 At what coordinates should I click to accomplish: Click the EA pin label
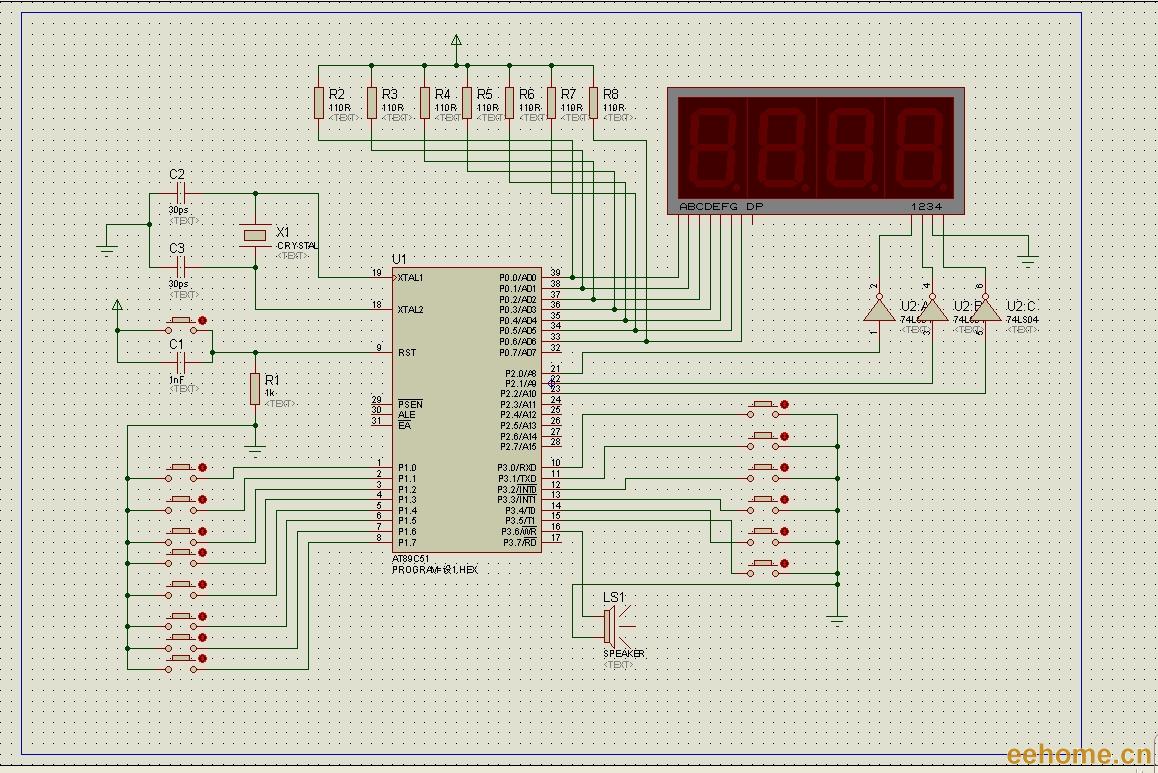point(403,425)
